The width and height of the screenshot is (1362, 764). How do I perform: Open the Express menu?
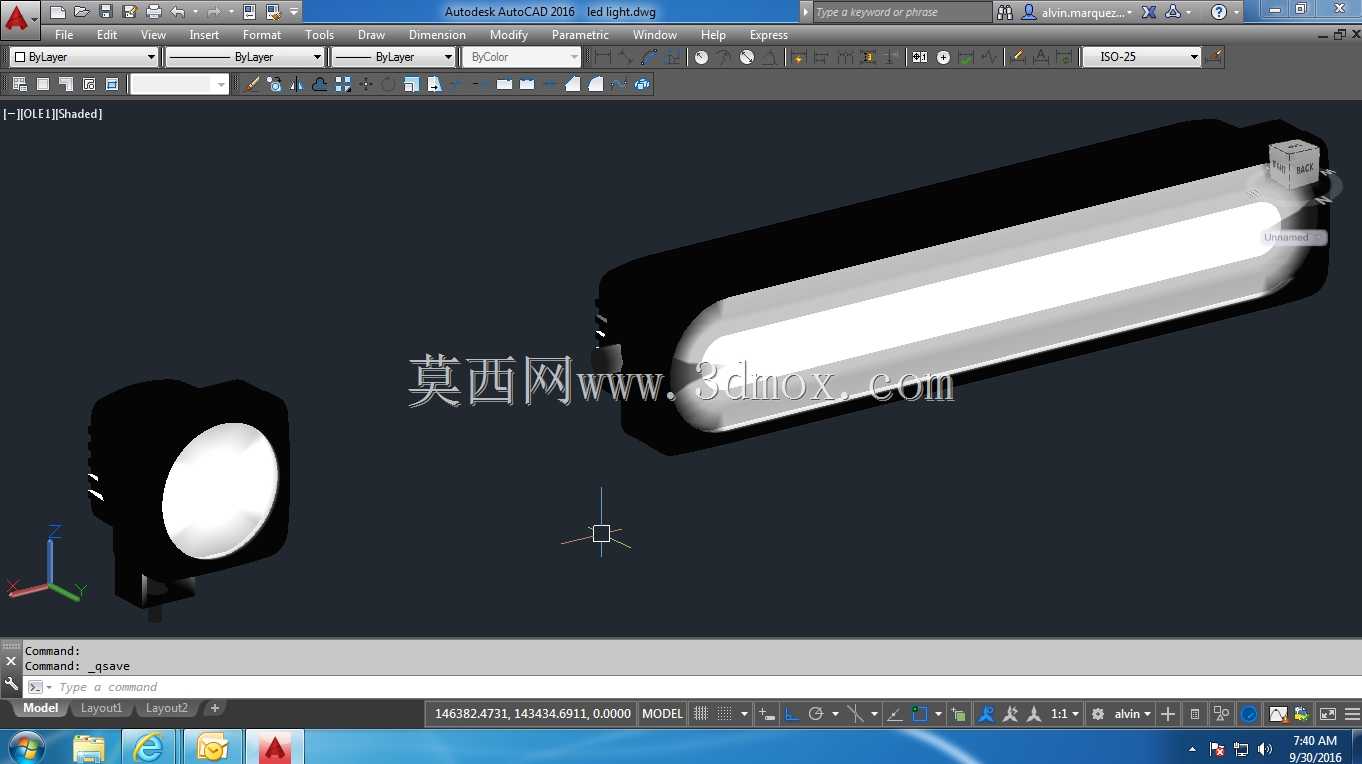coord(769,35)
